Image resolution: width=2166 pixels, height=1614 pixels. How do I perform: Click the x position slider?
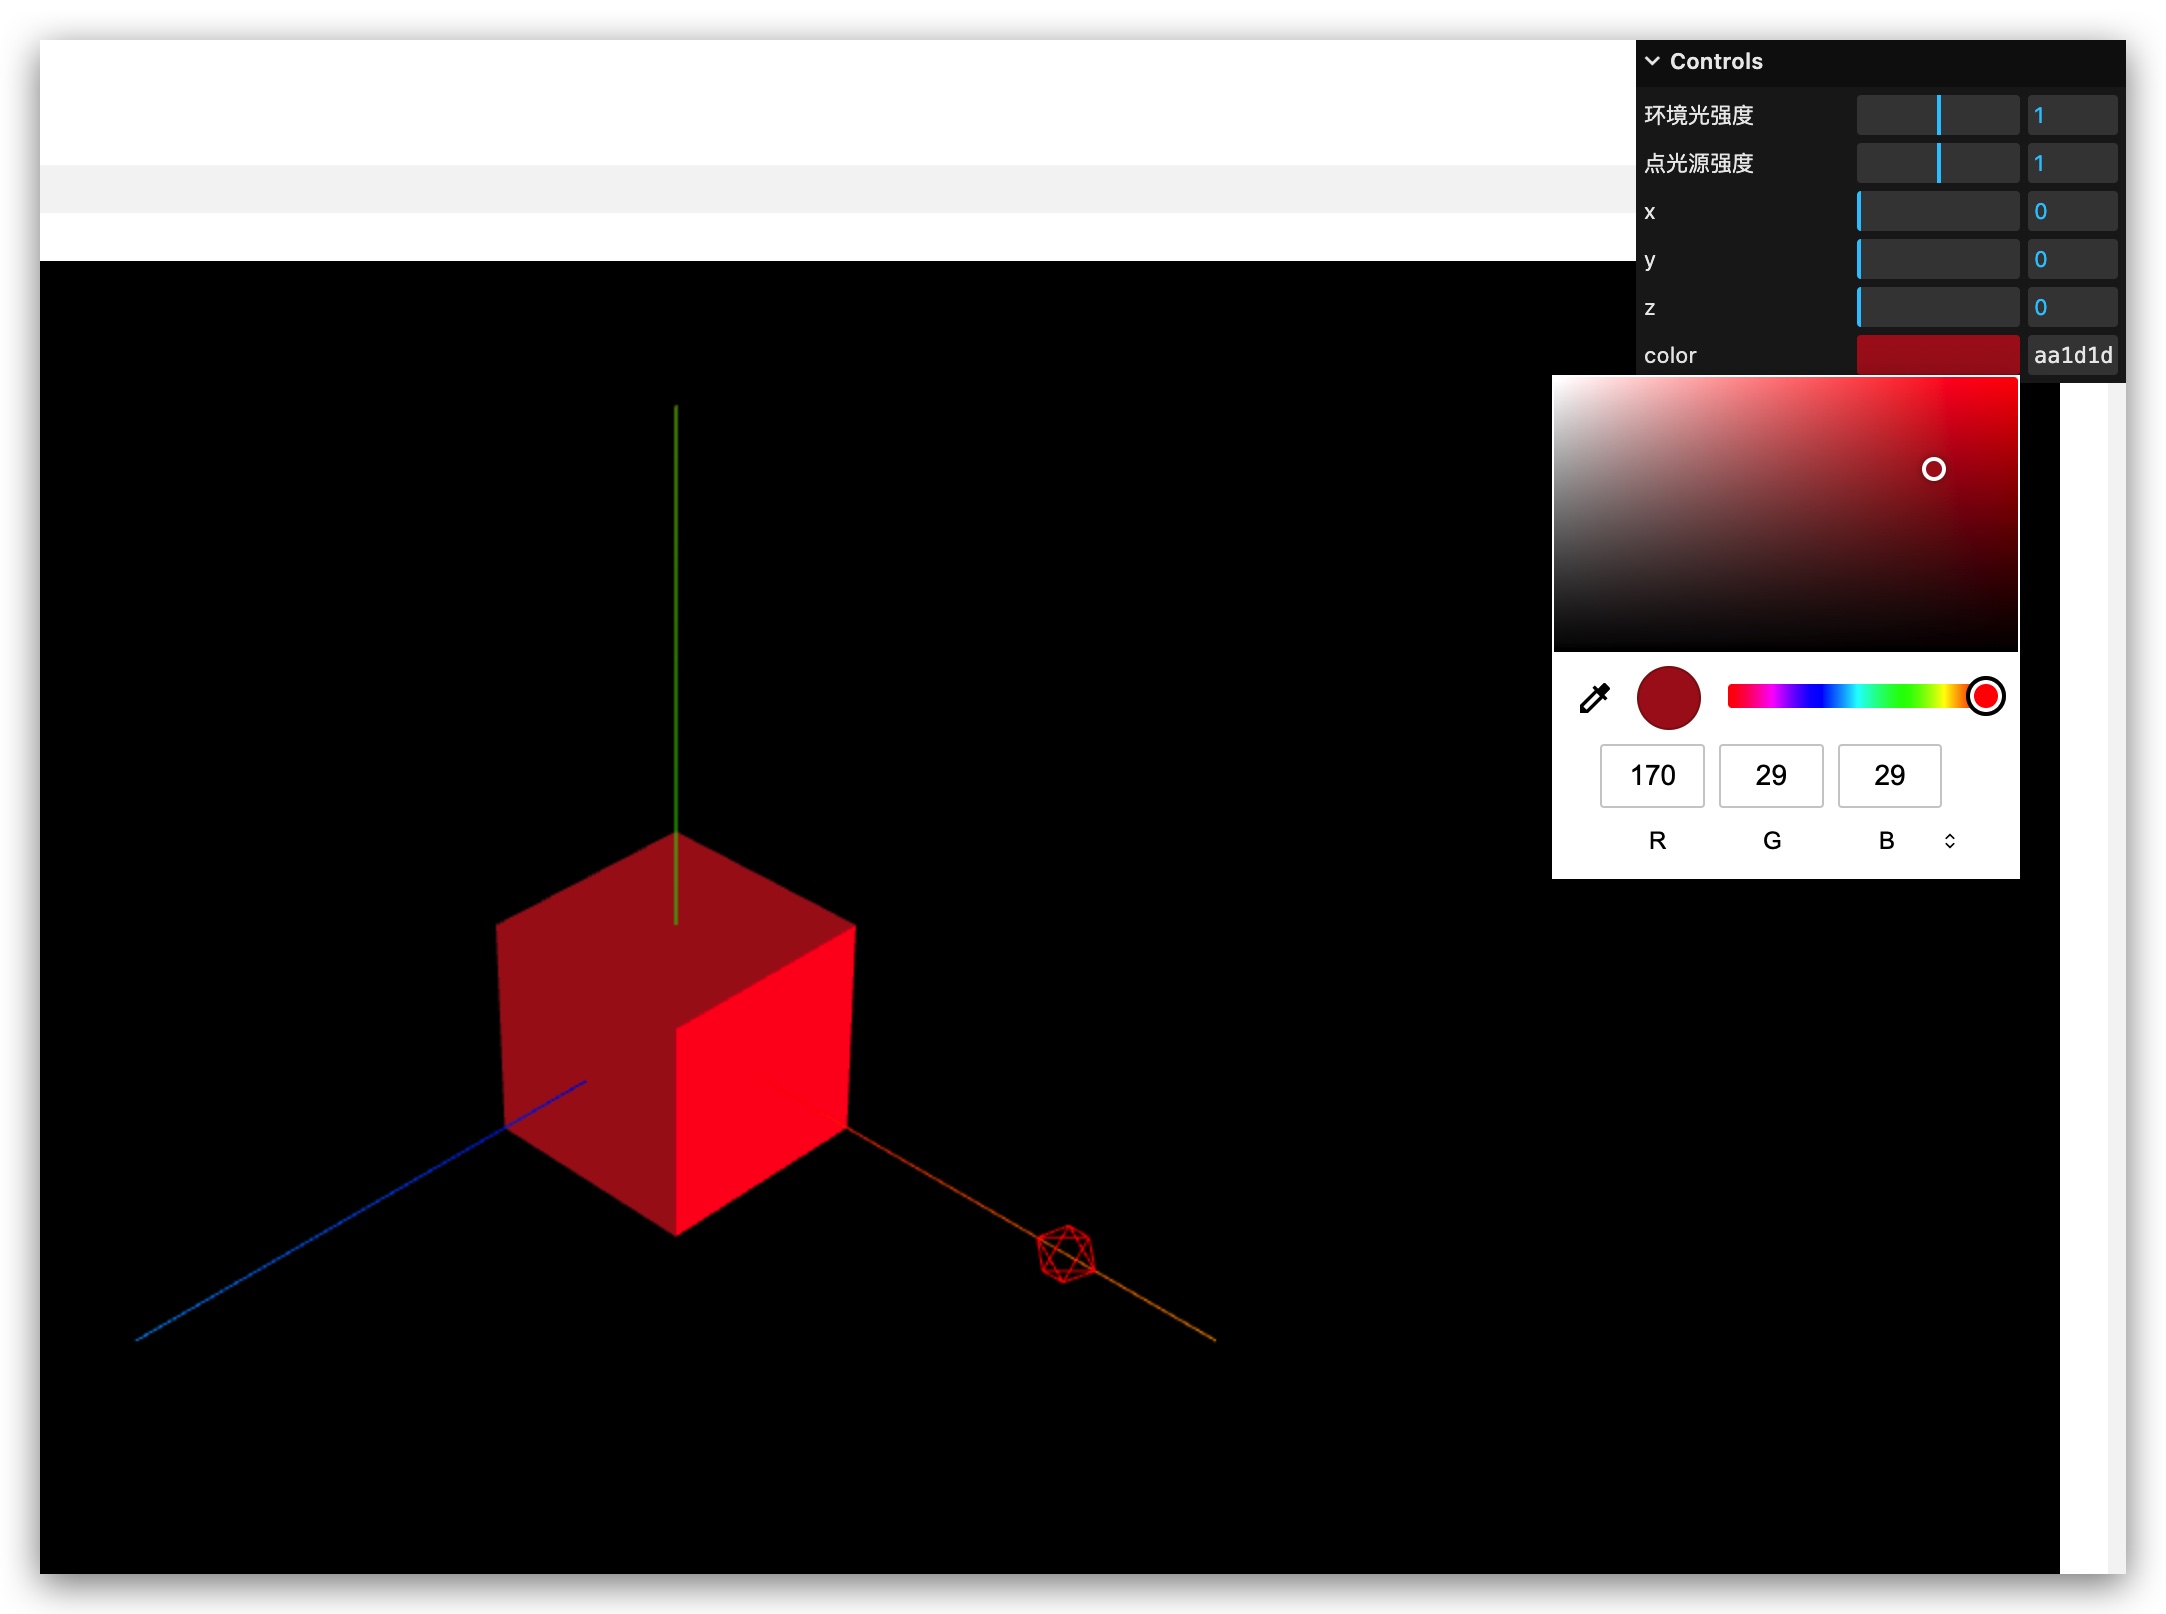click(1938, 211)
